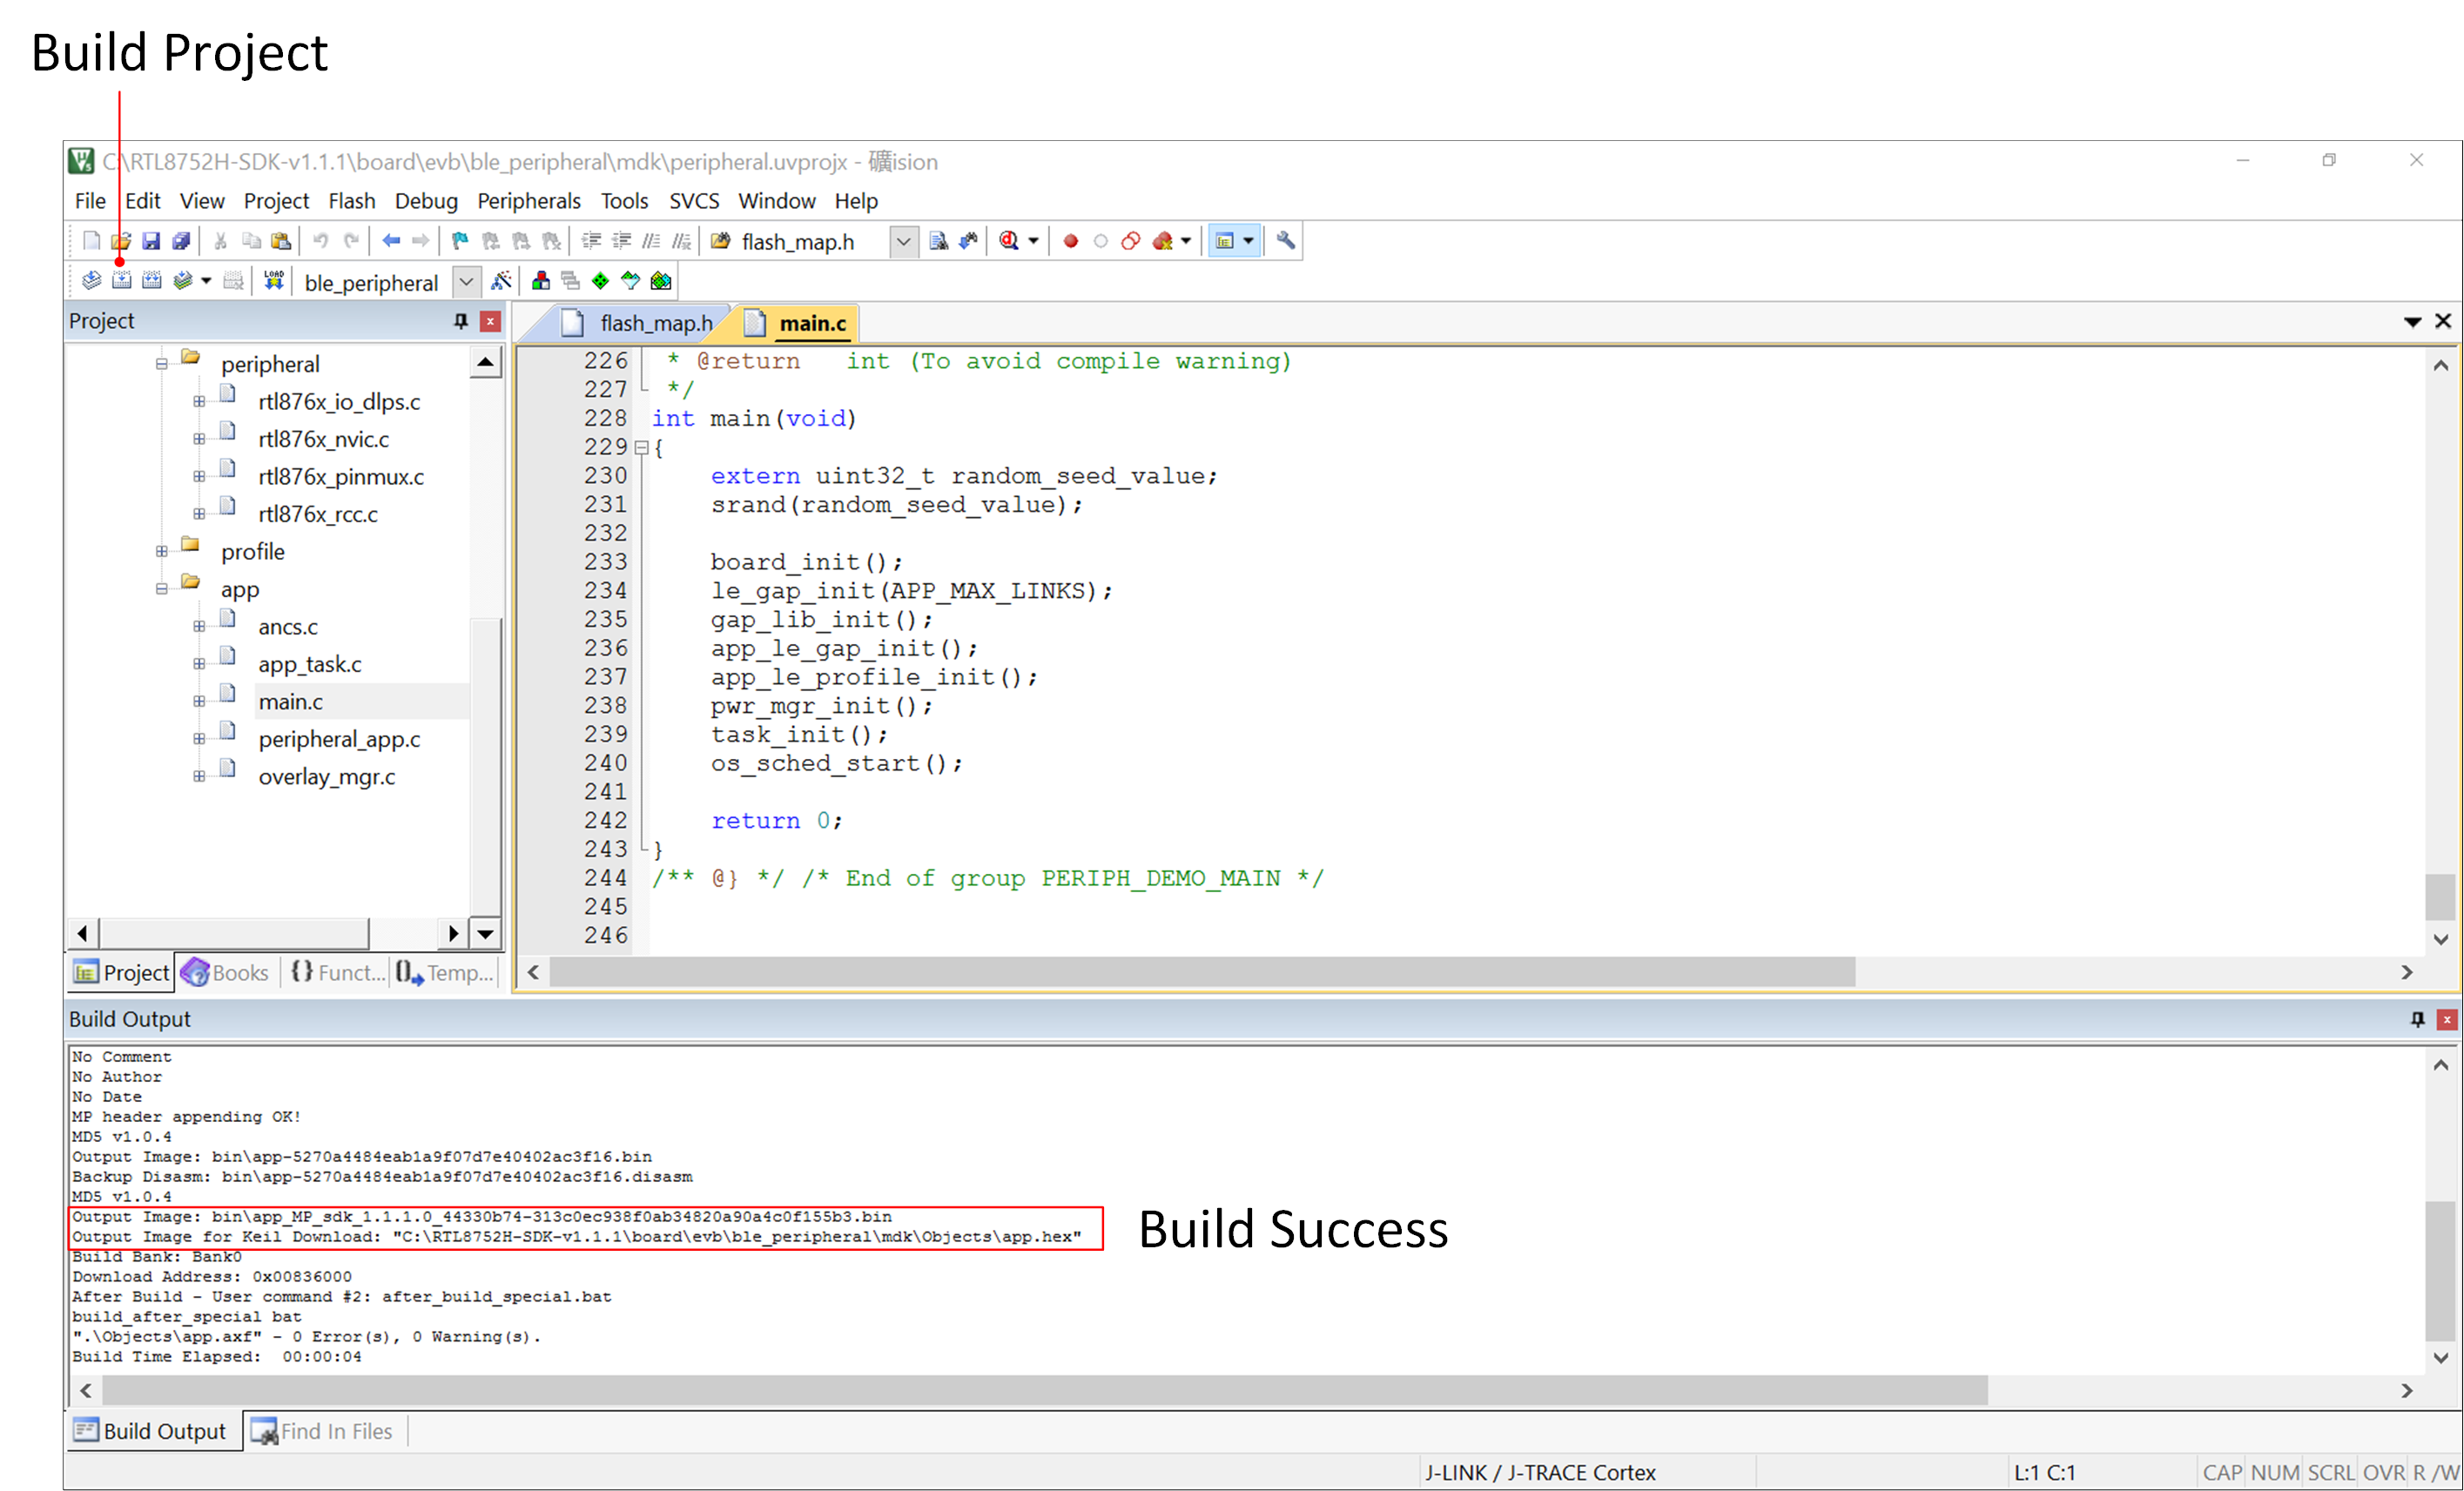Open Options for Target magic wand icon
Screen dimensions: 2464x1491
[x=501, y=281]
